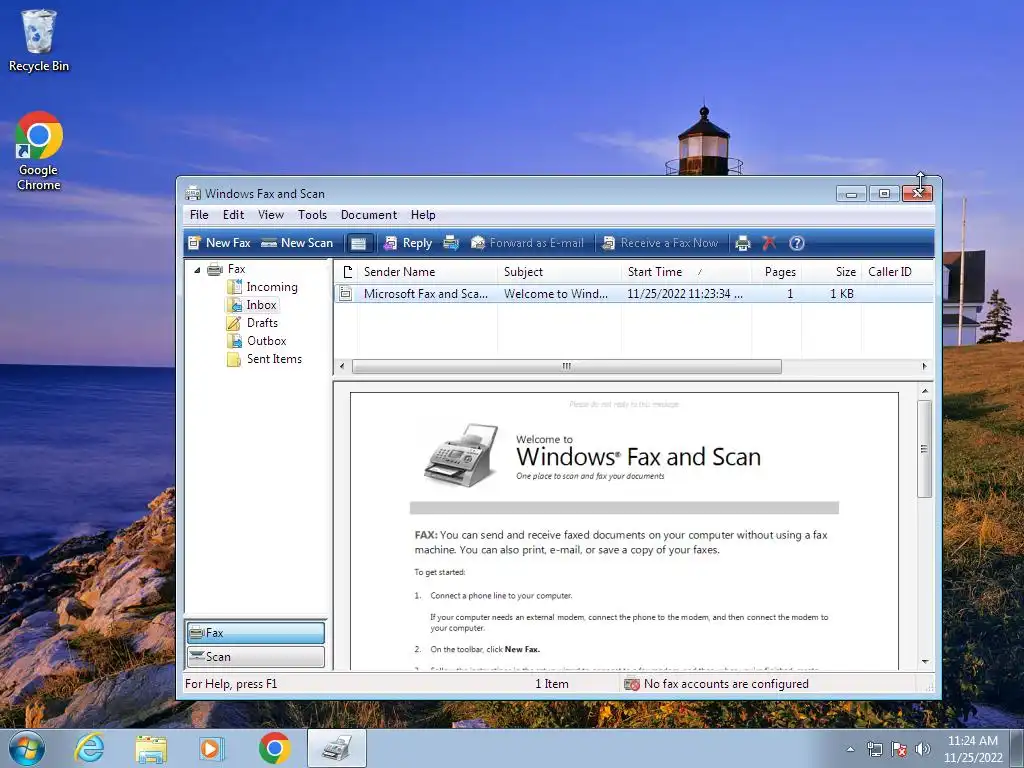The image size is (1024, 768).
Task: Click the Windows Fax and Scan title bar icon
Action: 193,193
